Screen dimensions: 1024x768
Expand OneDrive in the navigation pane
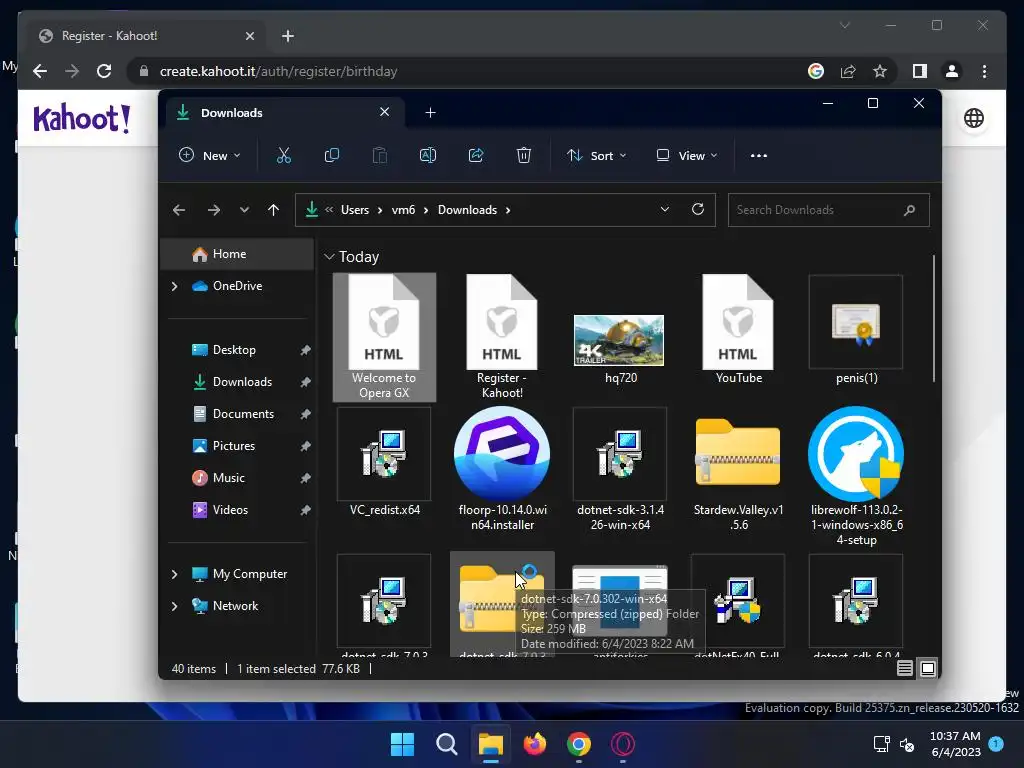pos(174,286)
